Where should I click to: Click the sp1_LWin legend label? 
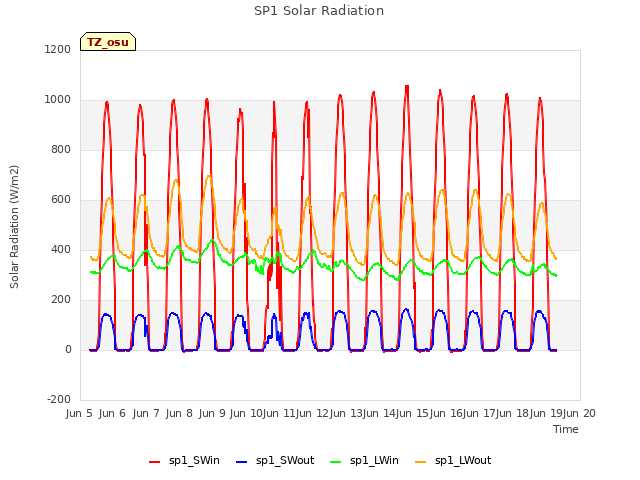point(374,460)
